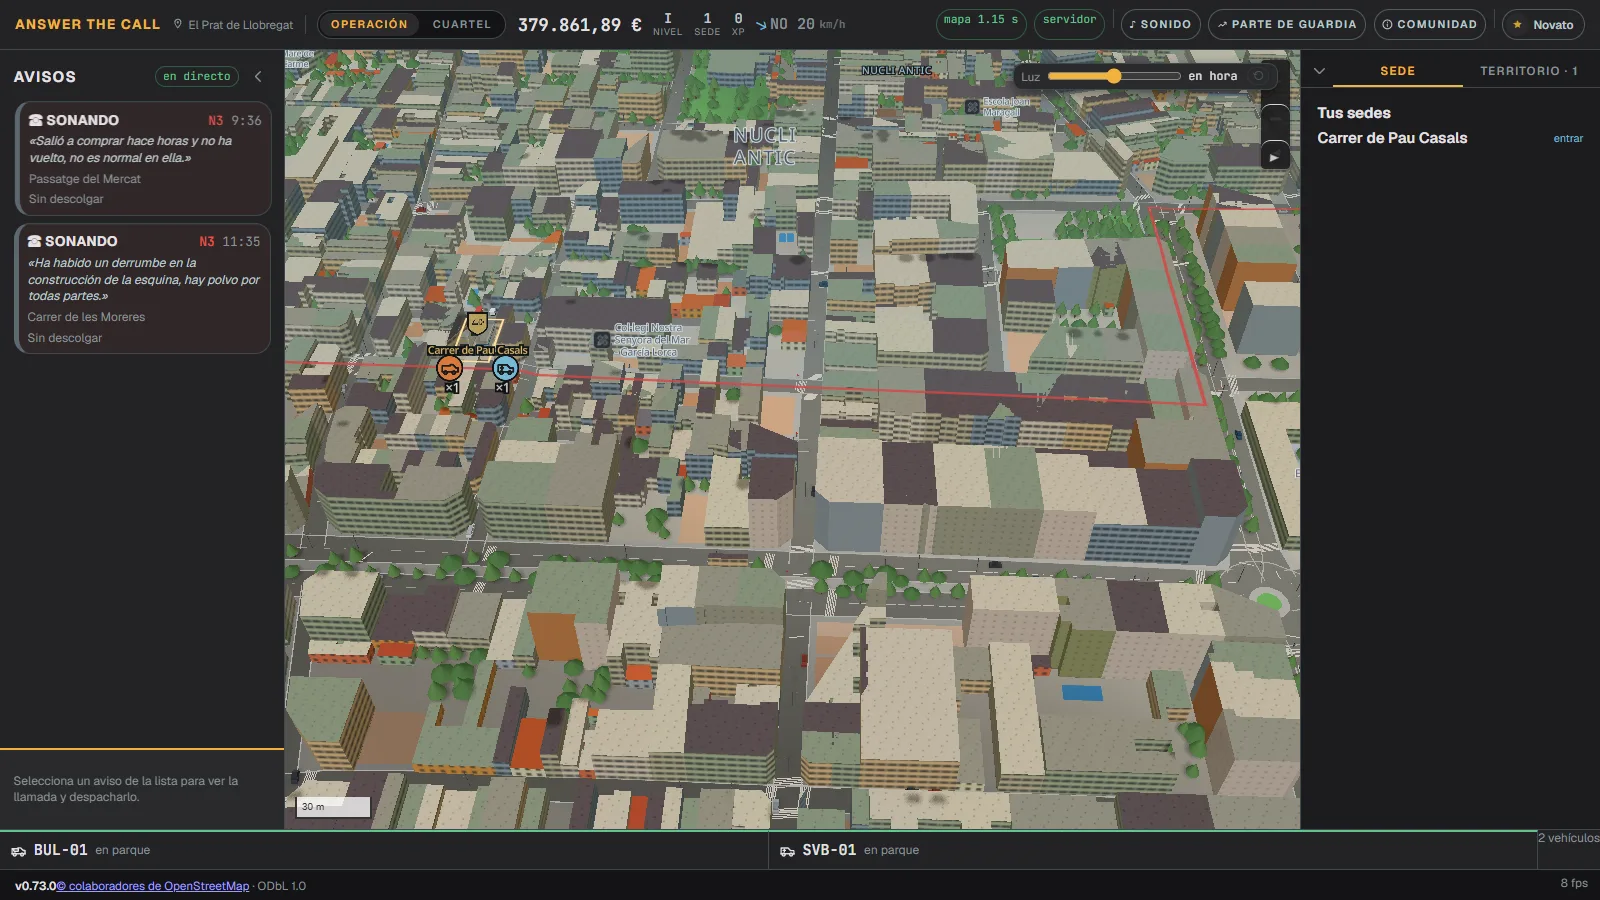Click the wind direction arrow indicator
This screenshot has height=900, width=1600.
[761, 25]
